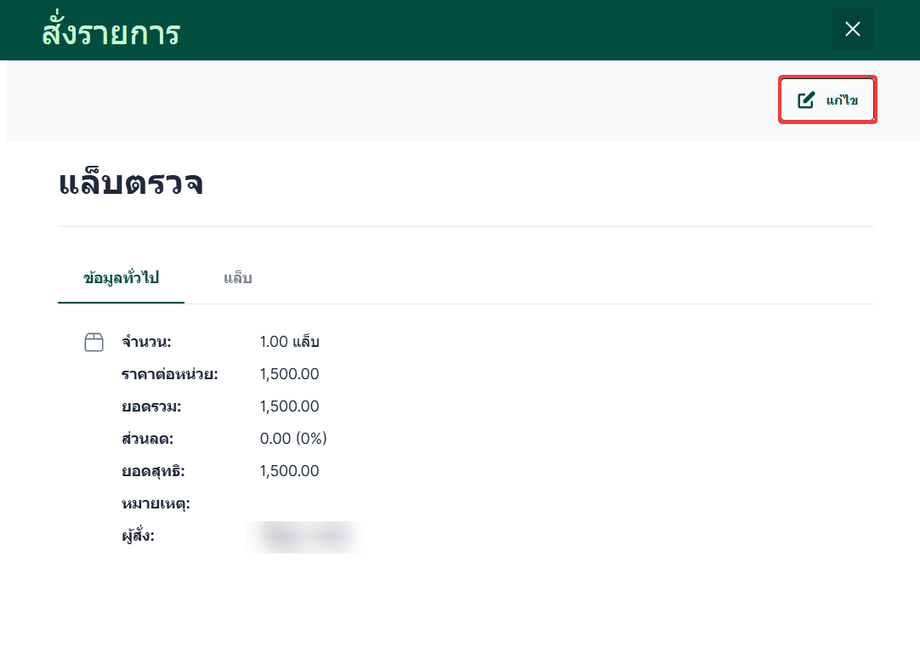Image resolution: width=920 pixels, height=670 pixels.
Task: Click the แก้ไข button label
Action: [842, 101]
